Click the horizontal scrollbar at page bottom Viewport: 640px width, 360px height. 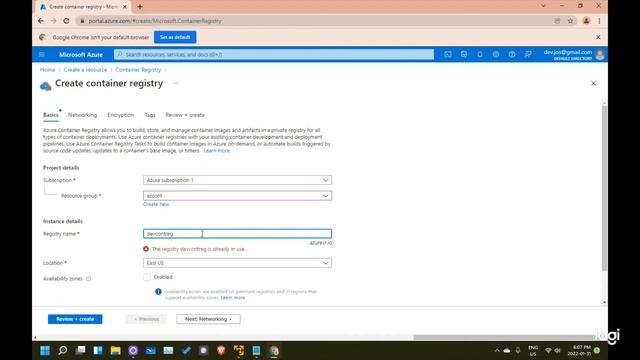pos(504,337)
